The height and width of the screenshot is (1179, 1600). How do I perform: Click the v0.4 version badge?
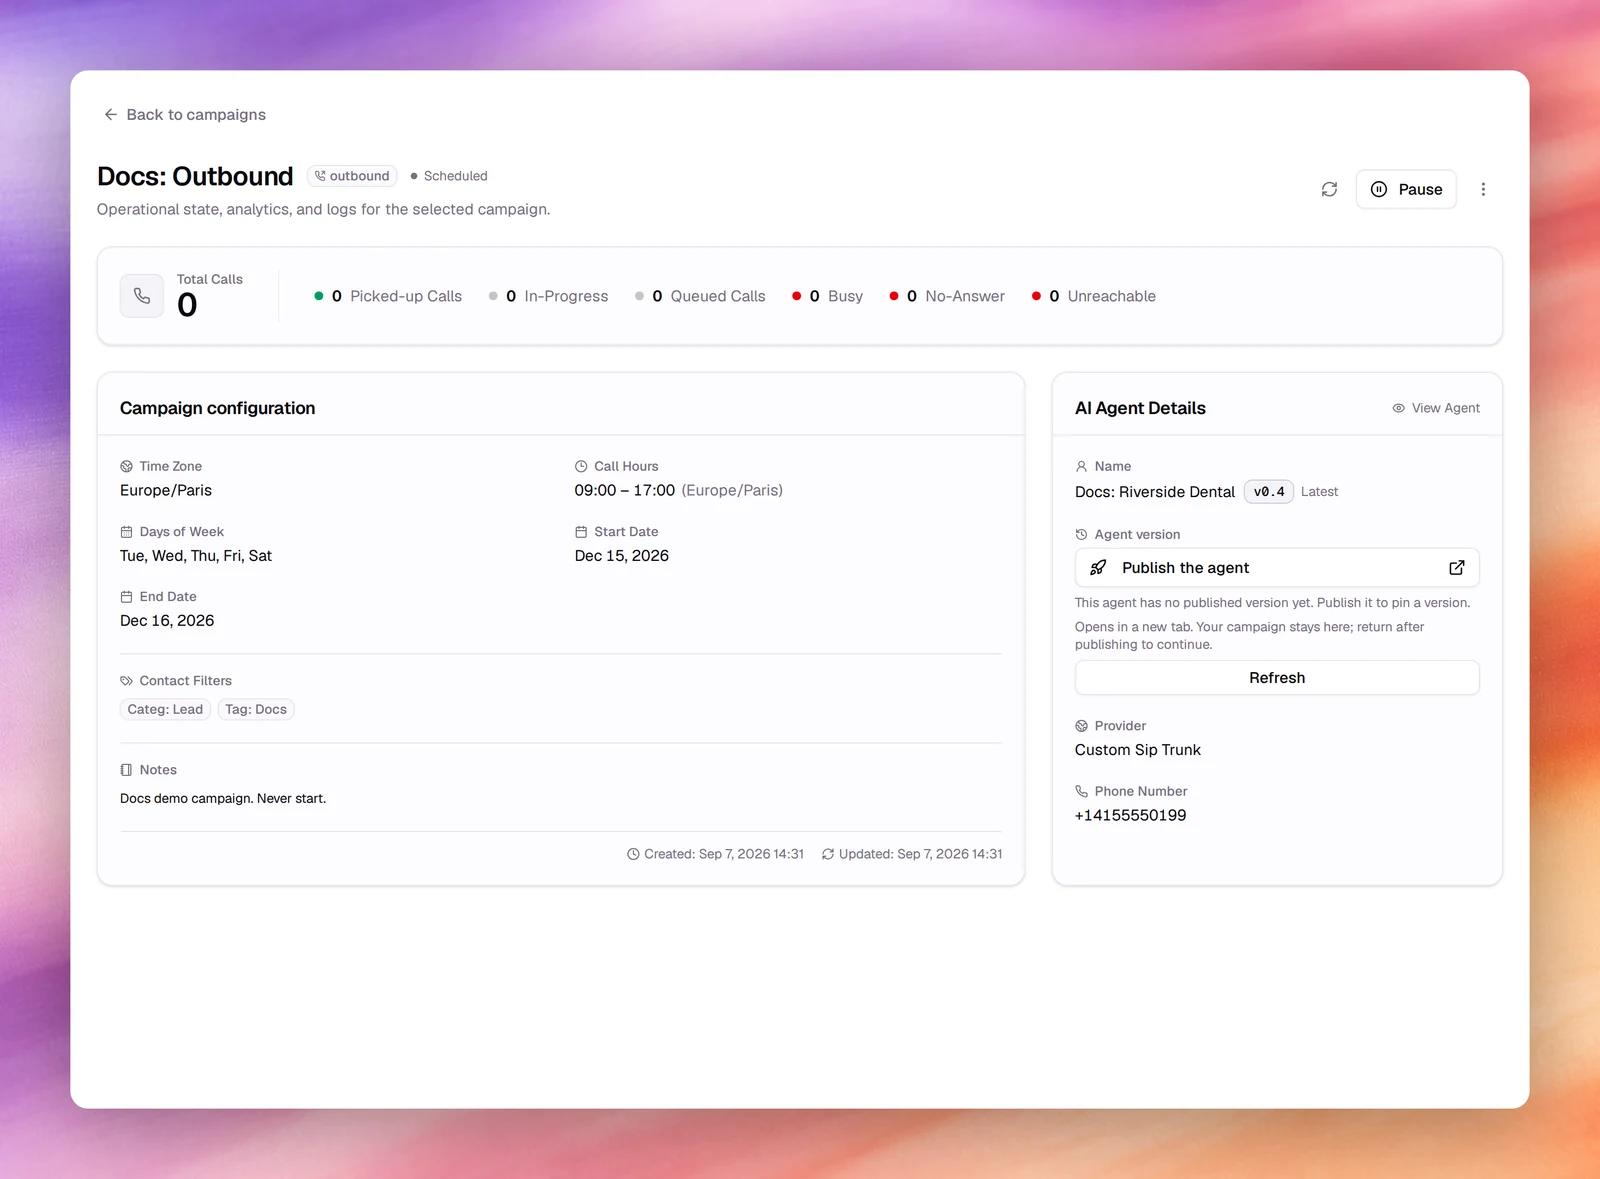[x=1269, y=492]
